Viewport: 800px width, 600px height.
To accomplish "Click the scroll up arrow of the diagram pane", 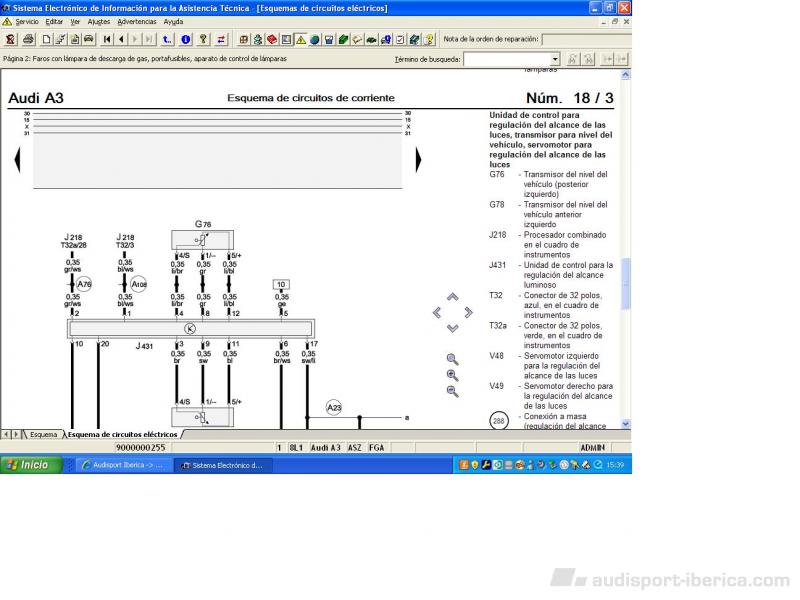I will [626, 75].
